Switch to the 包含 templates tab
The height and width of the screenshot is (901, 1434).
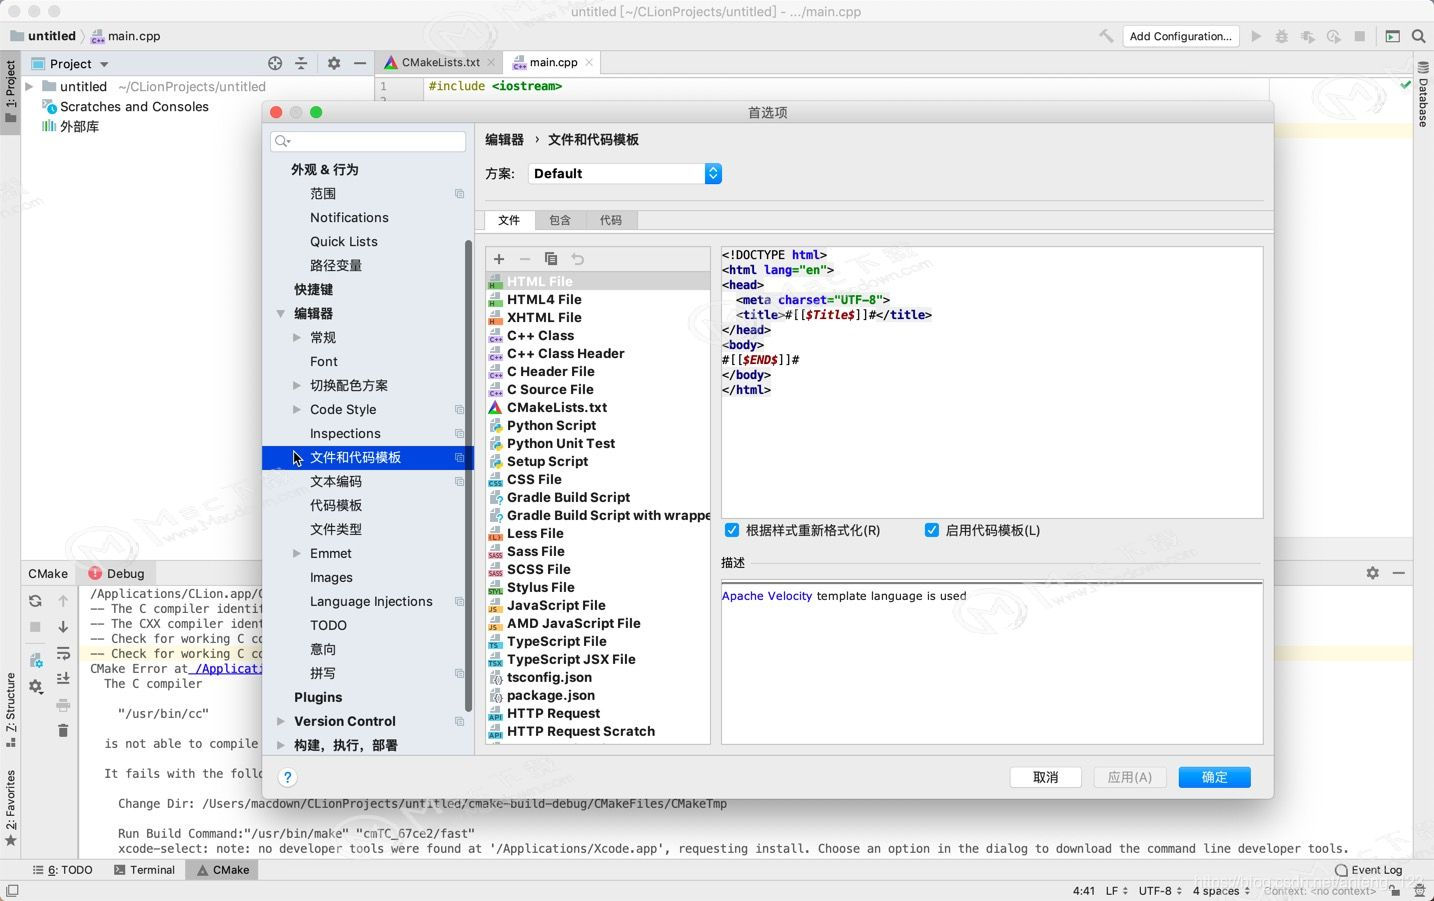560,220
